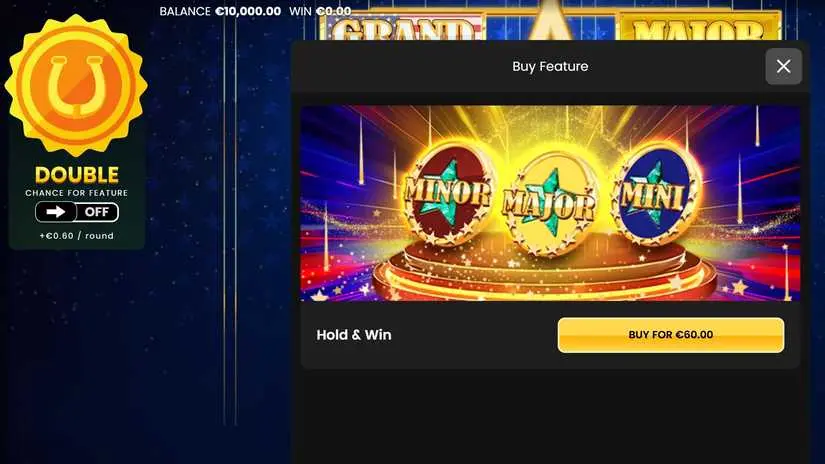This screenshot has height=464, width=825.
Task: Close the Buy Feature dialog
Action: [783, 66]
